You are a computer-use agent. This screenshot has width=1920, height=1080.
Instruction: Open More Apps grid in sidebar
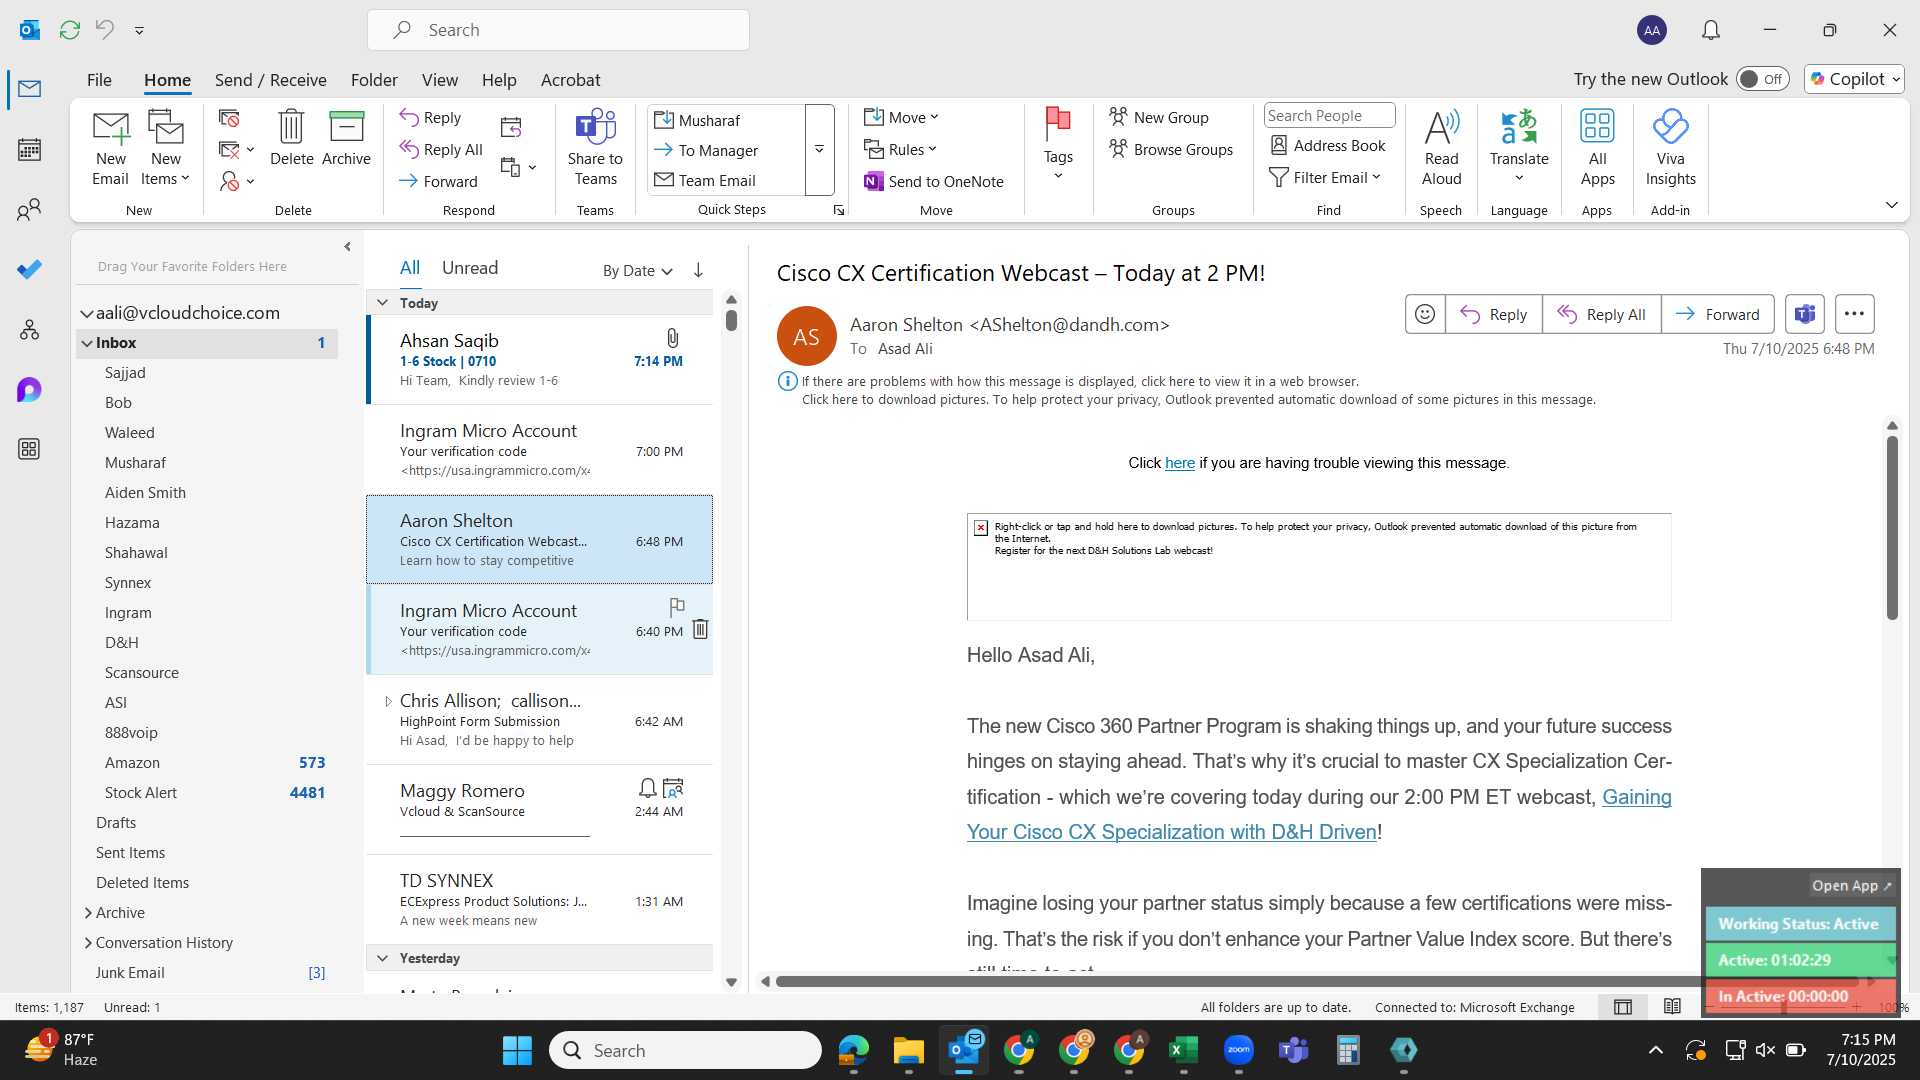(29, 450)
